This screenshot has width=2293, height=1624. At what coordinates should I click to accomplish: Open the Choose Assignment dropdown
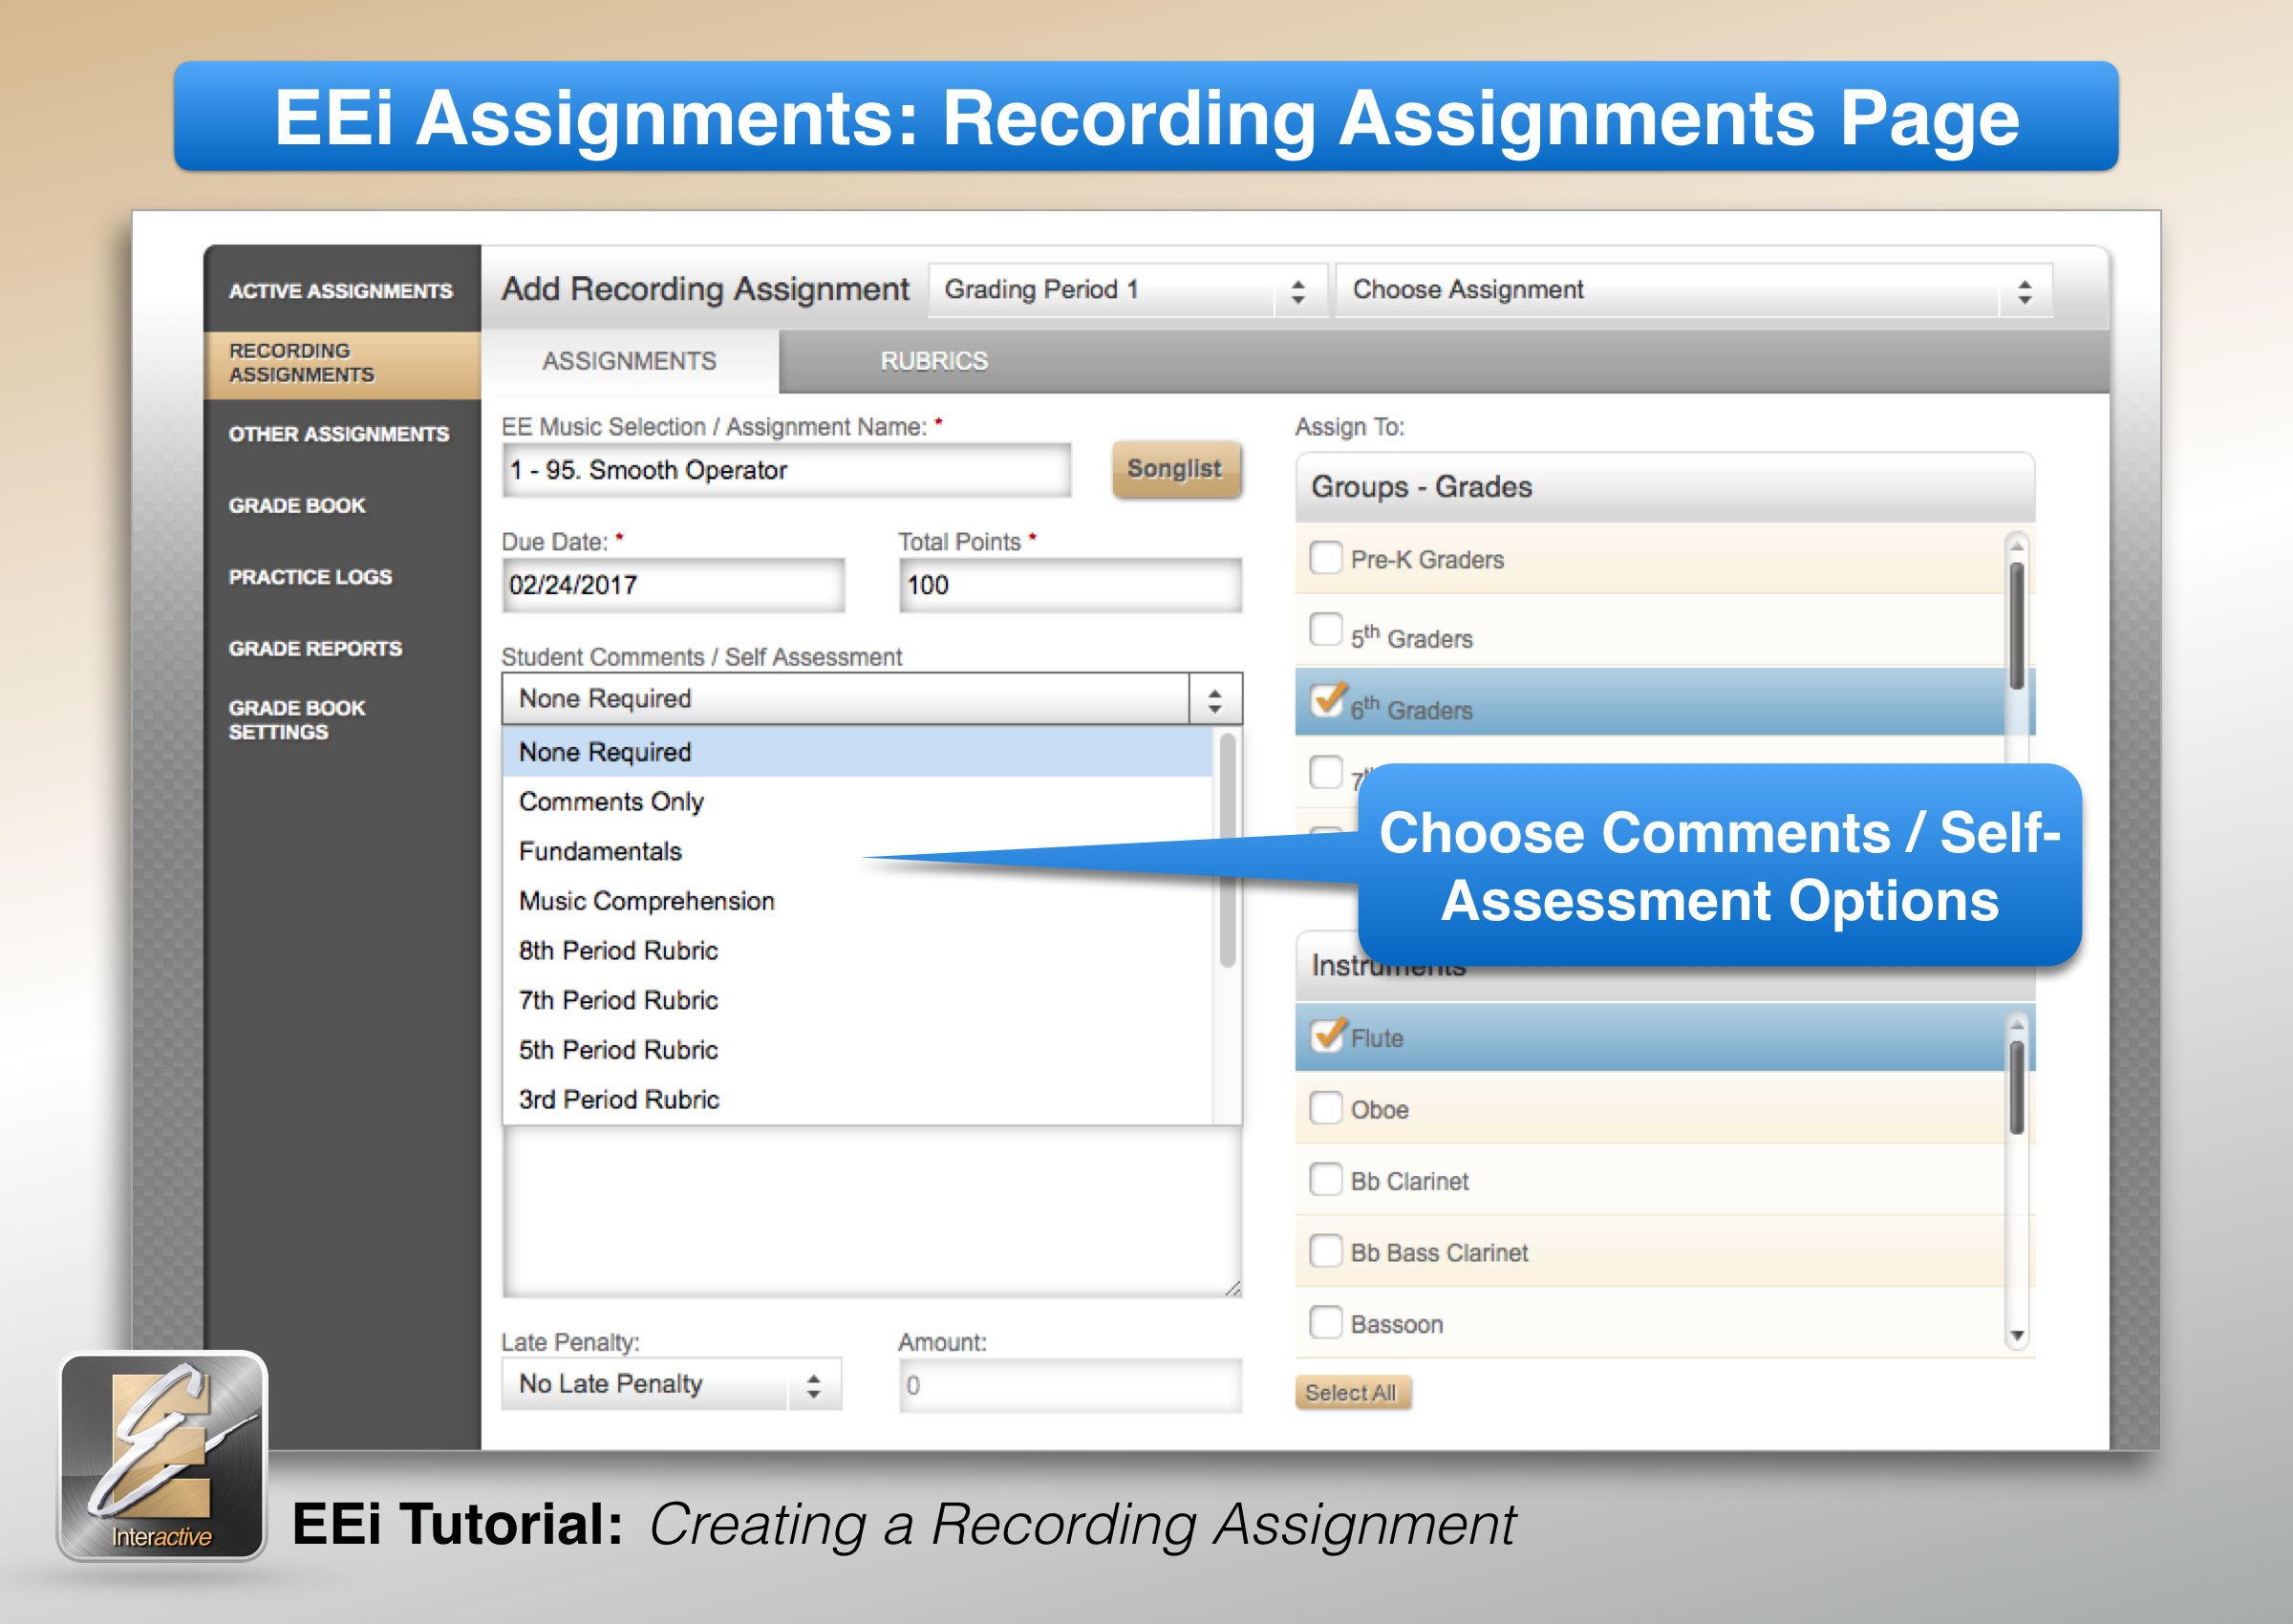1694,291
